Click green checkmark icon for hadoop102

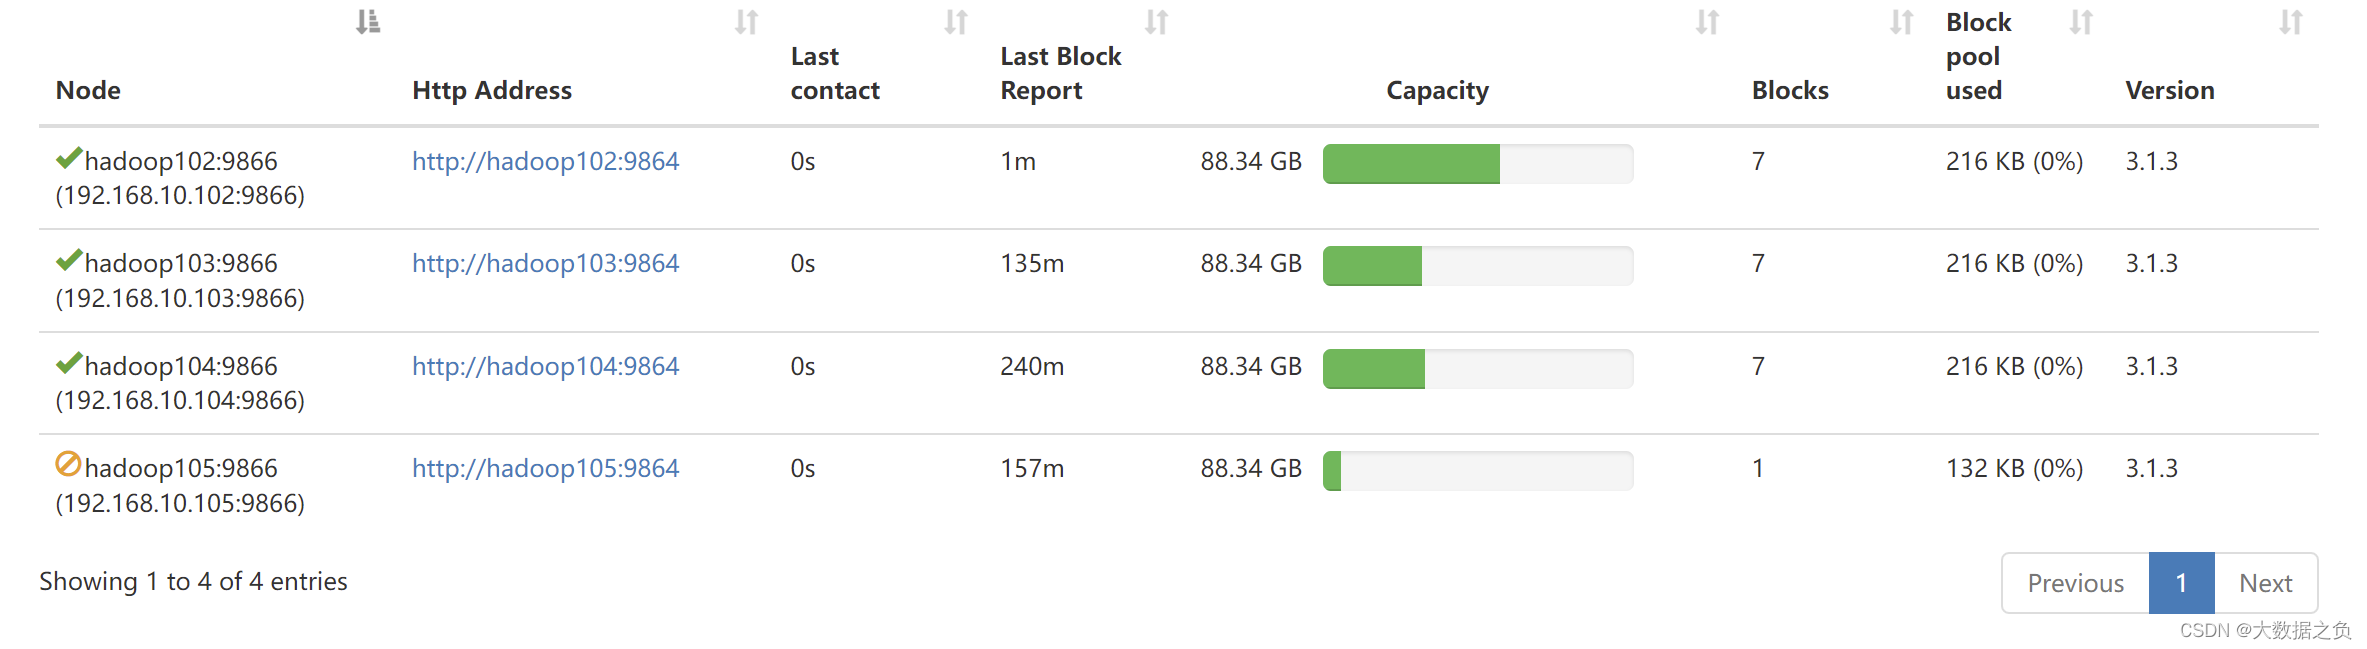click(69, 158)
